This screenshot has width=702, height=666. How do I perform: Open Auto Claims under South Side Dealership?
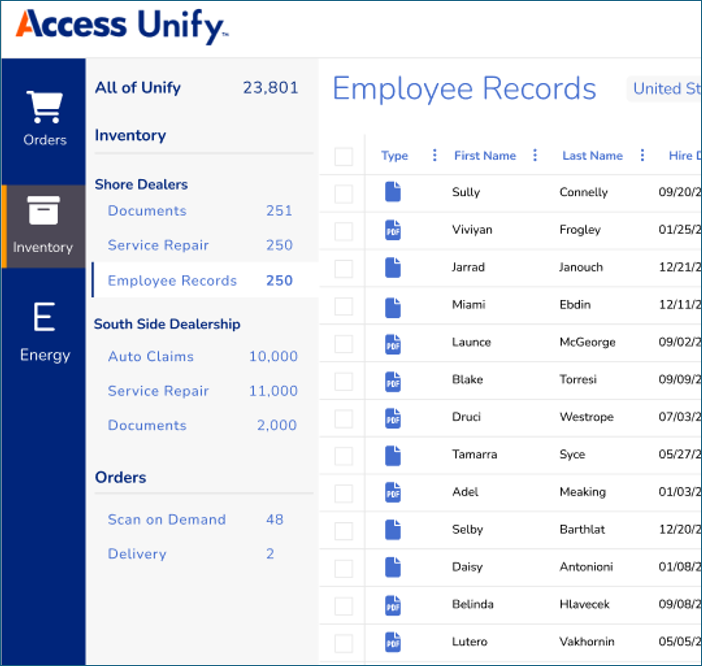pyautogui.click(x=151, y=356)
